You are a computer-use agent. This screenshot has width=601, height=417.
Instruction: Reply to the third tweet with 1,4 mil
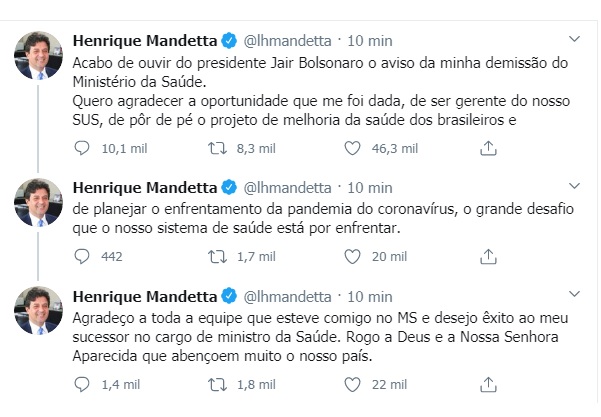pos(84,385)
